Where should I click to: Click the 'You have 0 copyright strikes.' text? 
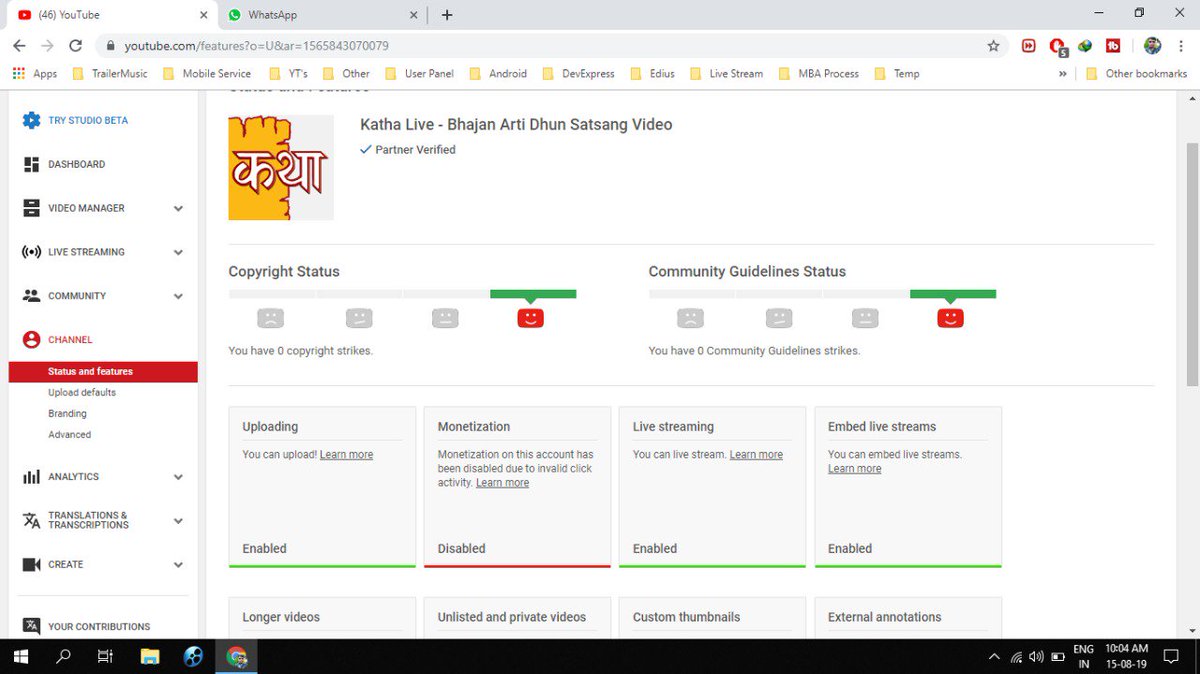301,351
